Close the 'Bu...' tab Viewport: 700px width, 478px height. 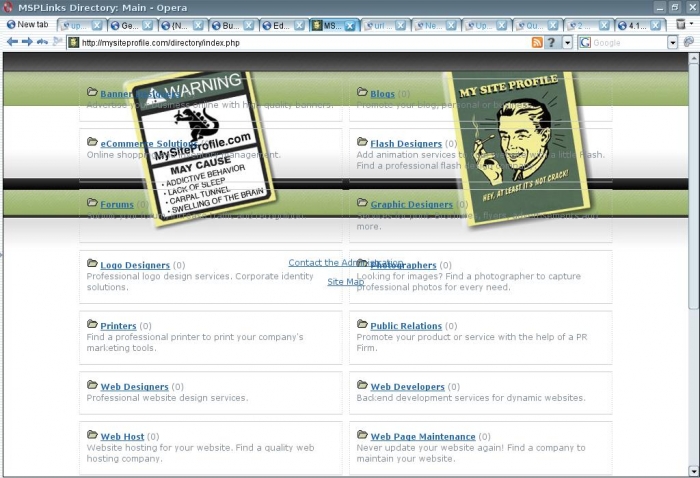[251, 25]
